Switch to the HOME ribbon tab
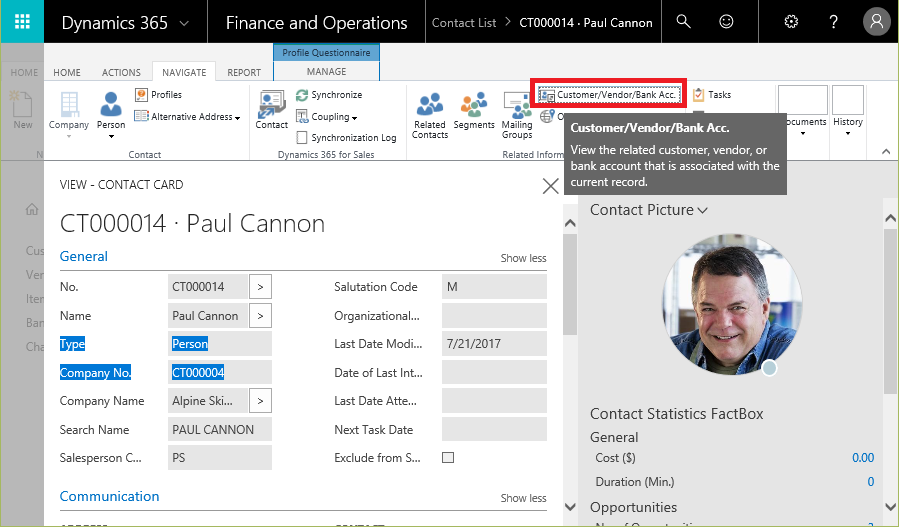899x527 pixels. pos(67,72)
